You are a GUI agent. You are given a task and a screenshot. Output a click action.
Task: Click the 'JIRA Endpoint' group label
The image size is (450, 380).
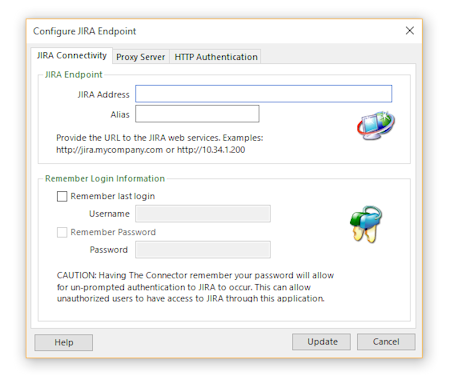74,75
